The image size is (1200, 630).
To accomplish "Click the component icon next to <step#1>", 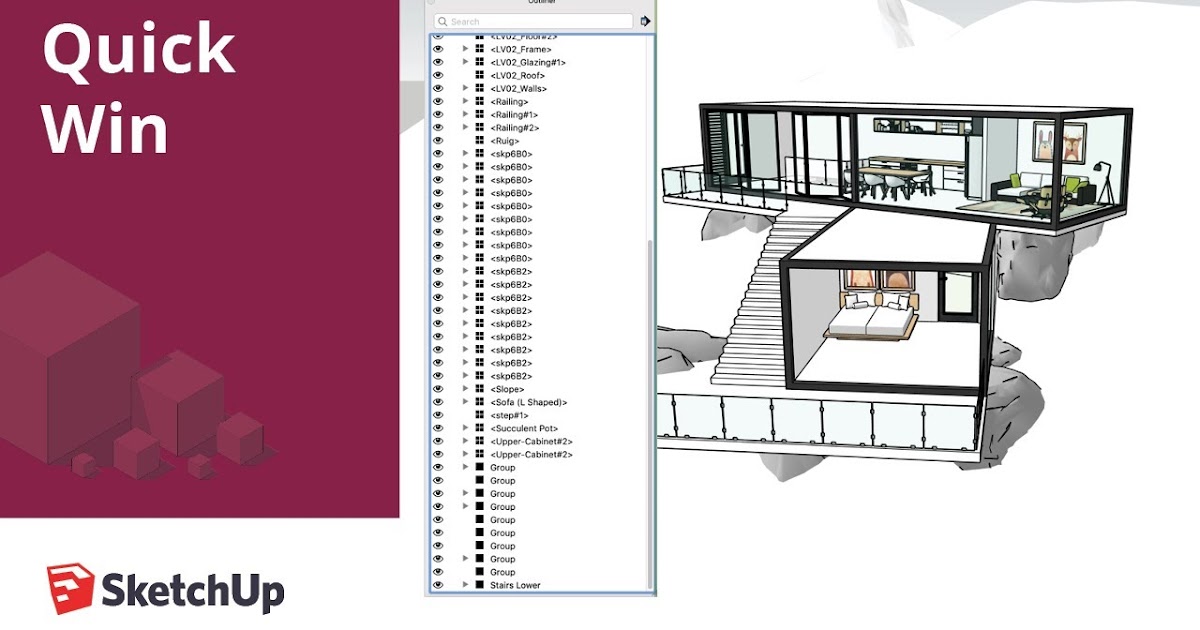I will [481, 414].
